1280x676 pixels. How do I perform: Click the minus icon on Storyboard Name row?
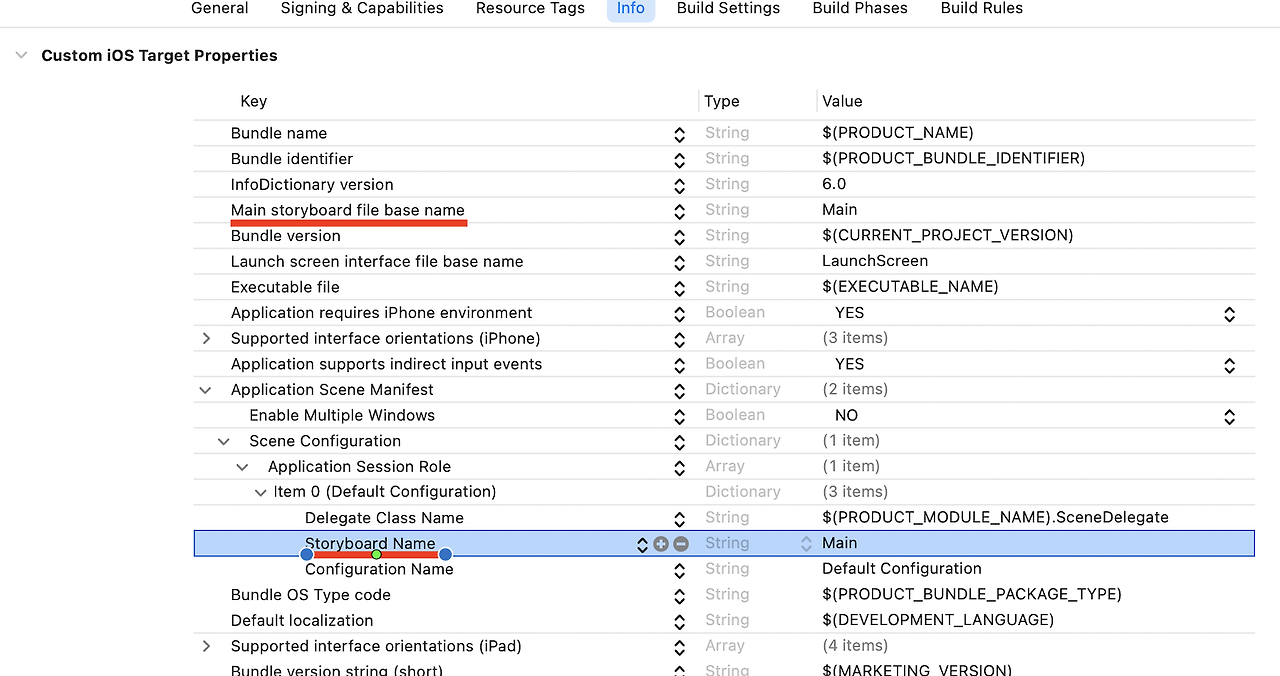(681, 544)
